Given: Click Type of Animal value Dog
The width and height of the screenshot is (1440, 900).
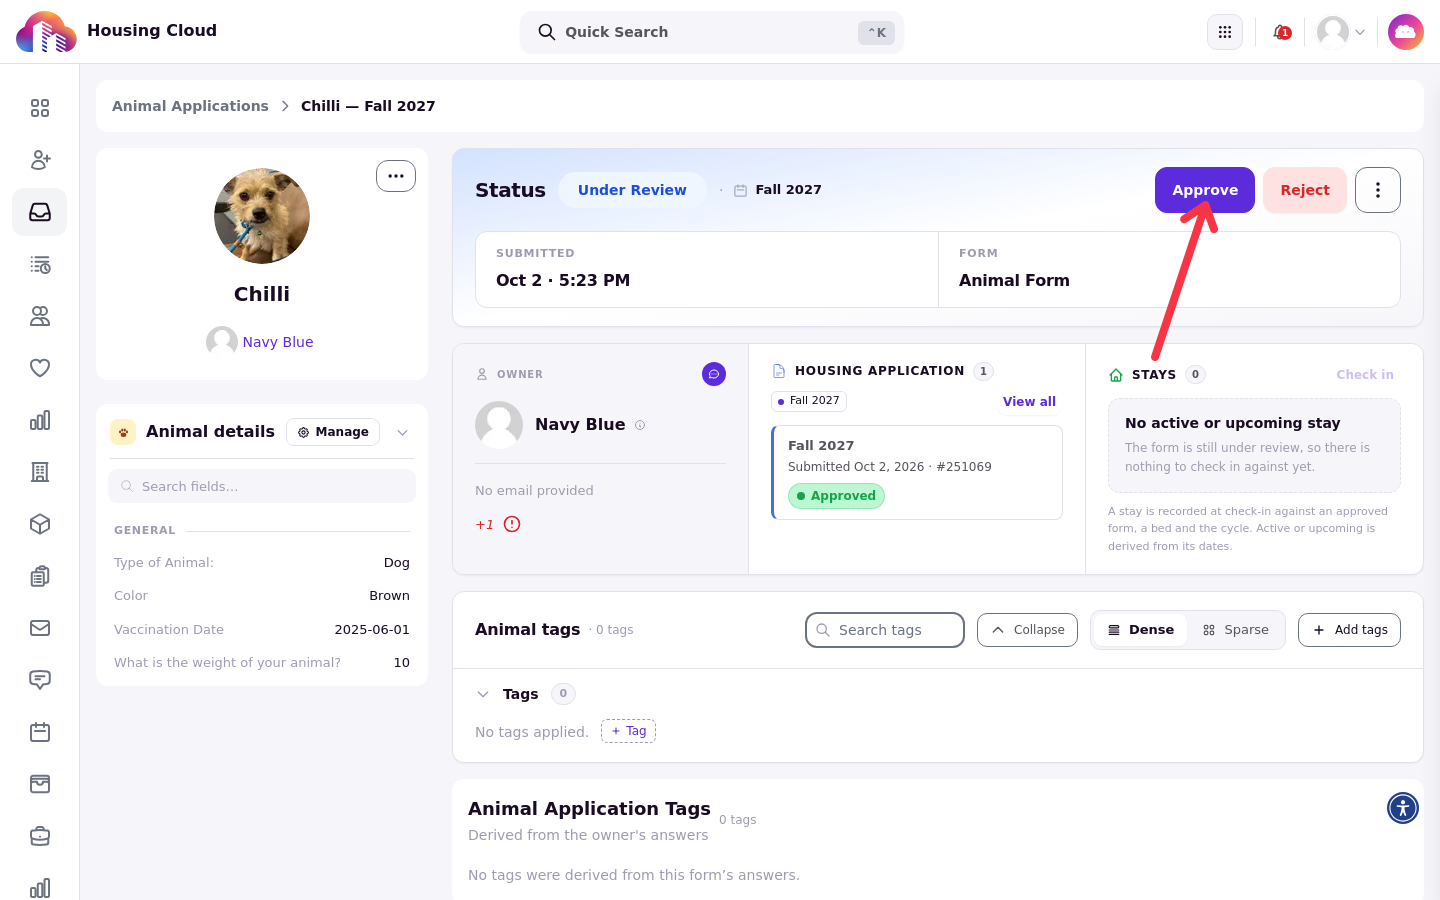Looking at the screenshot, I should (397, 563).
